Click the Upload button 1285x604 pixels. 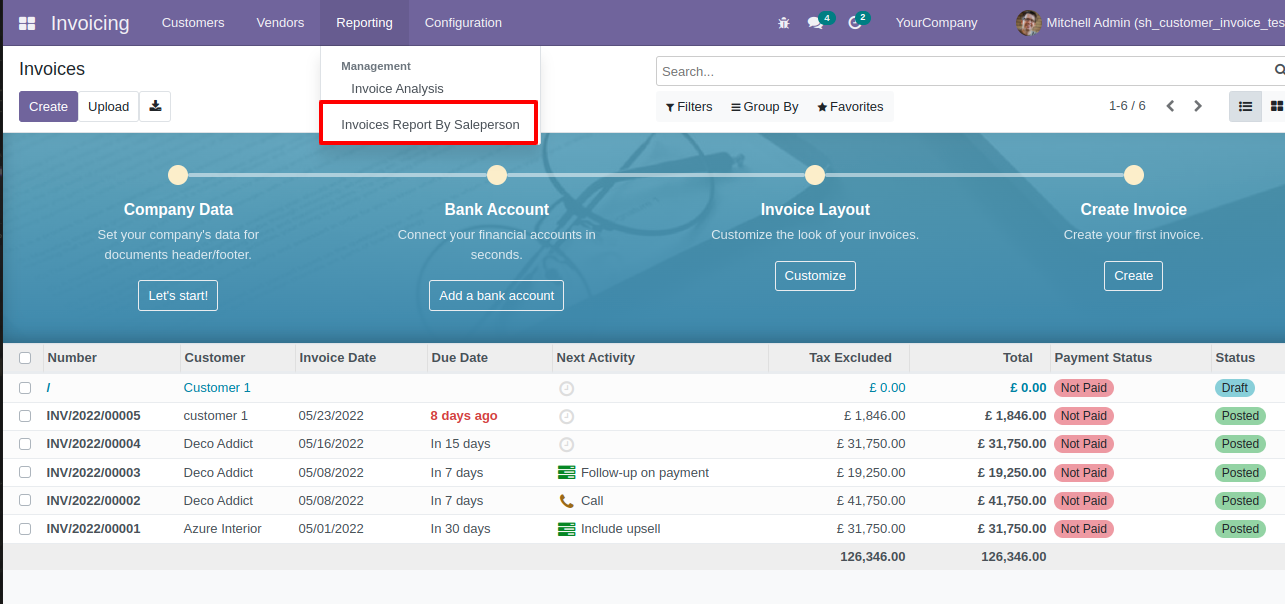coord(108,107)
